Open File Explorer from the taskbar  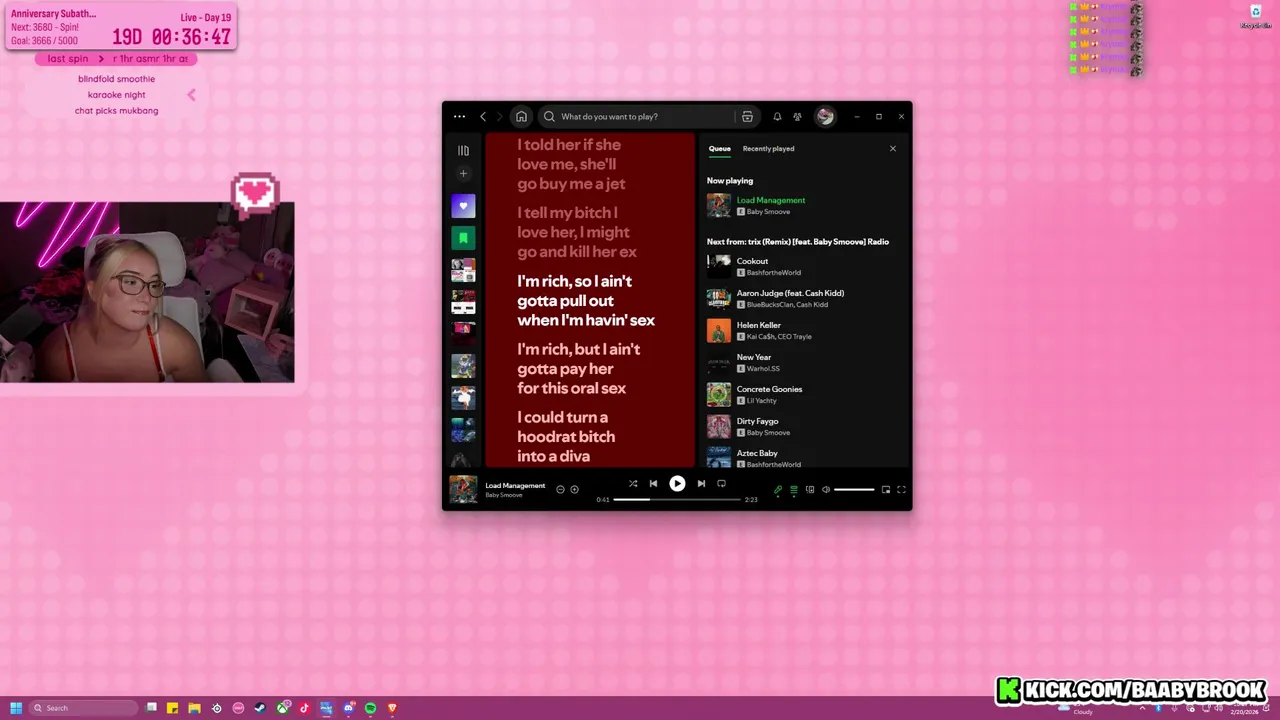click(194, 708)
